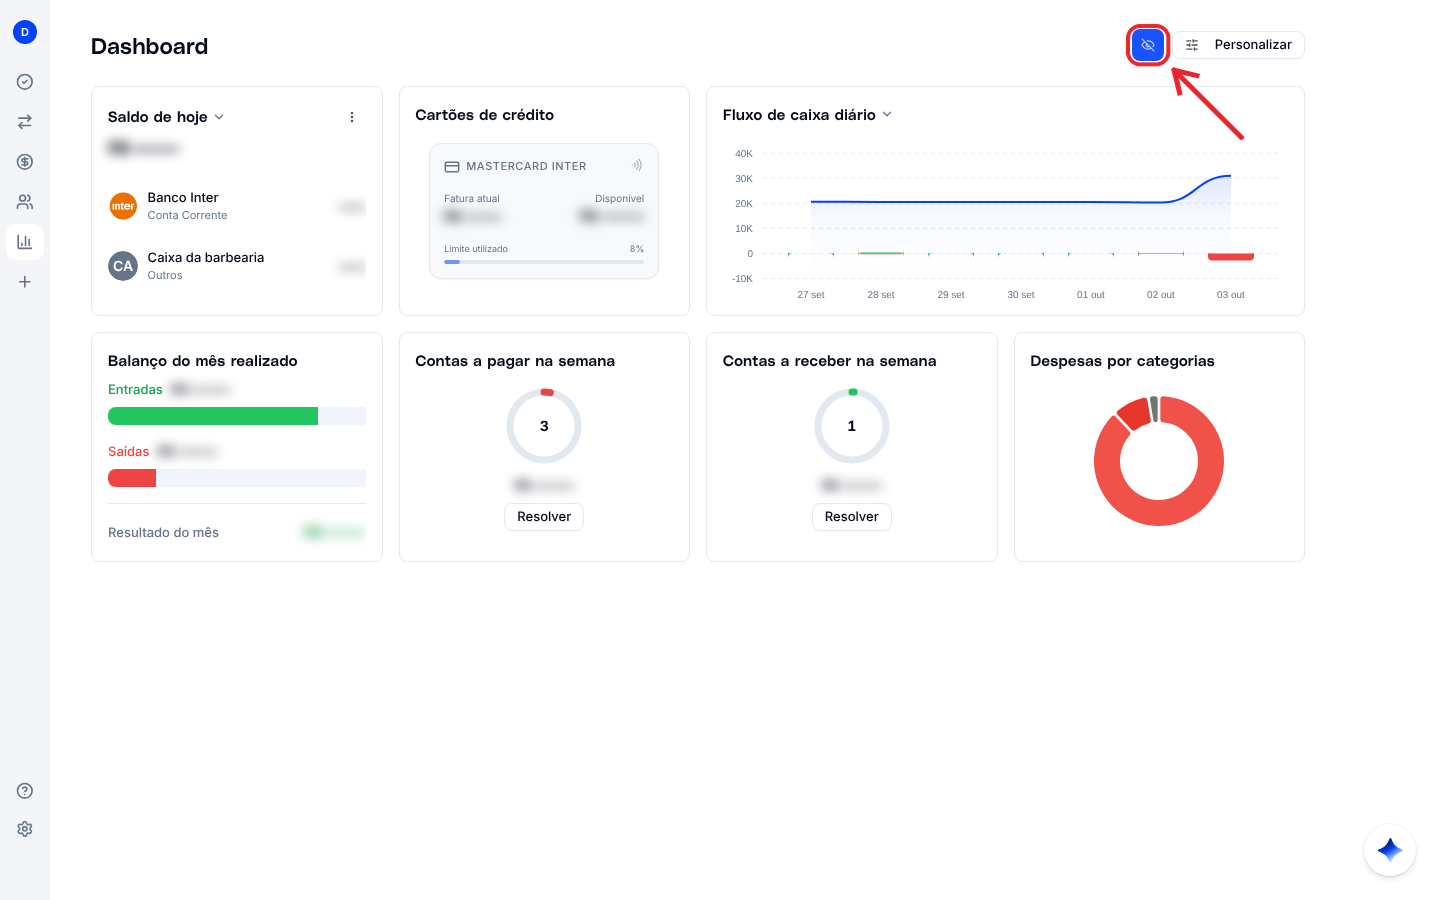Screen dimensions: 1440x900
Task: Click the plus icon in the sidebar
Action: [x=25, y=282]
